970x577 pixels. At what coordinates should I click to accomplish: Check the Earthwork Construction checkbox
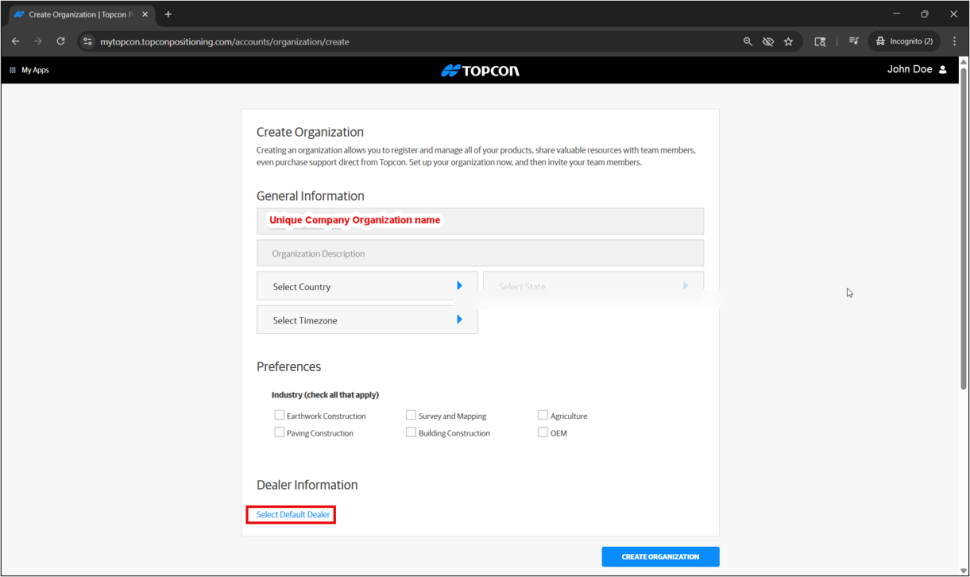pyautogui.click(x=280, y=415)
